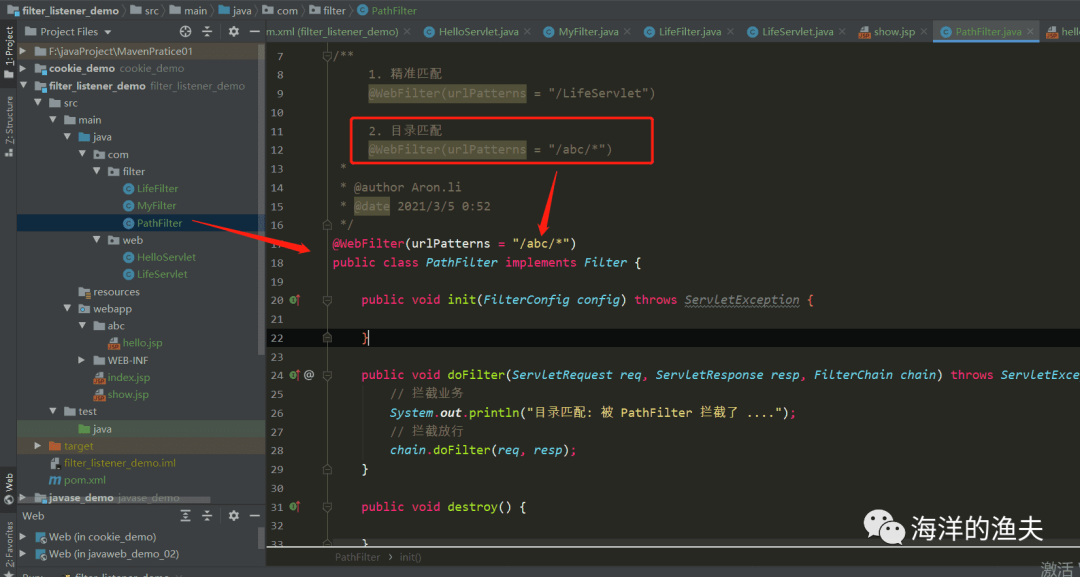Hide the Project panel with minus icon
This screenshot has width=1080, height=577.
pyautogui.click(x=254, y=32)
